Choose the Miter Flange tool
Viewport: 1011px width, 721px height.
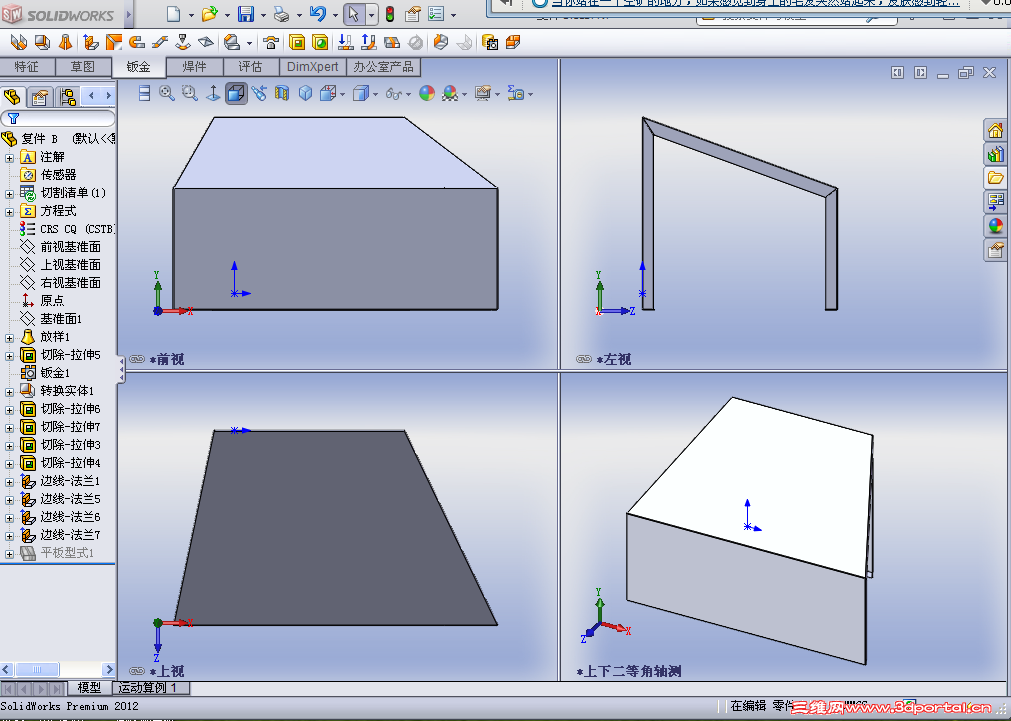pos(113,43)
